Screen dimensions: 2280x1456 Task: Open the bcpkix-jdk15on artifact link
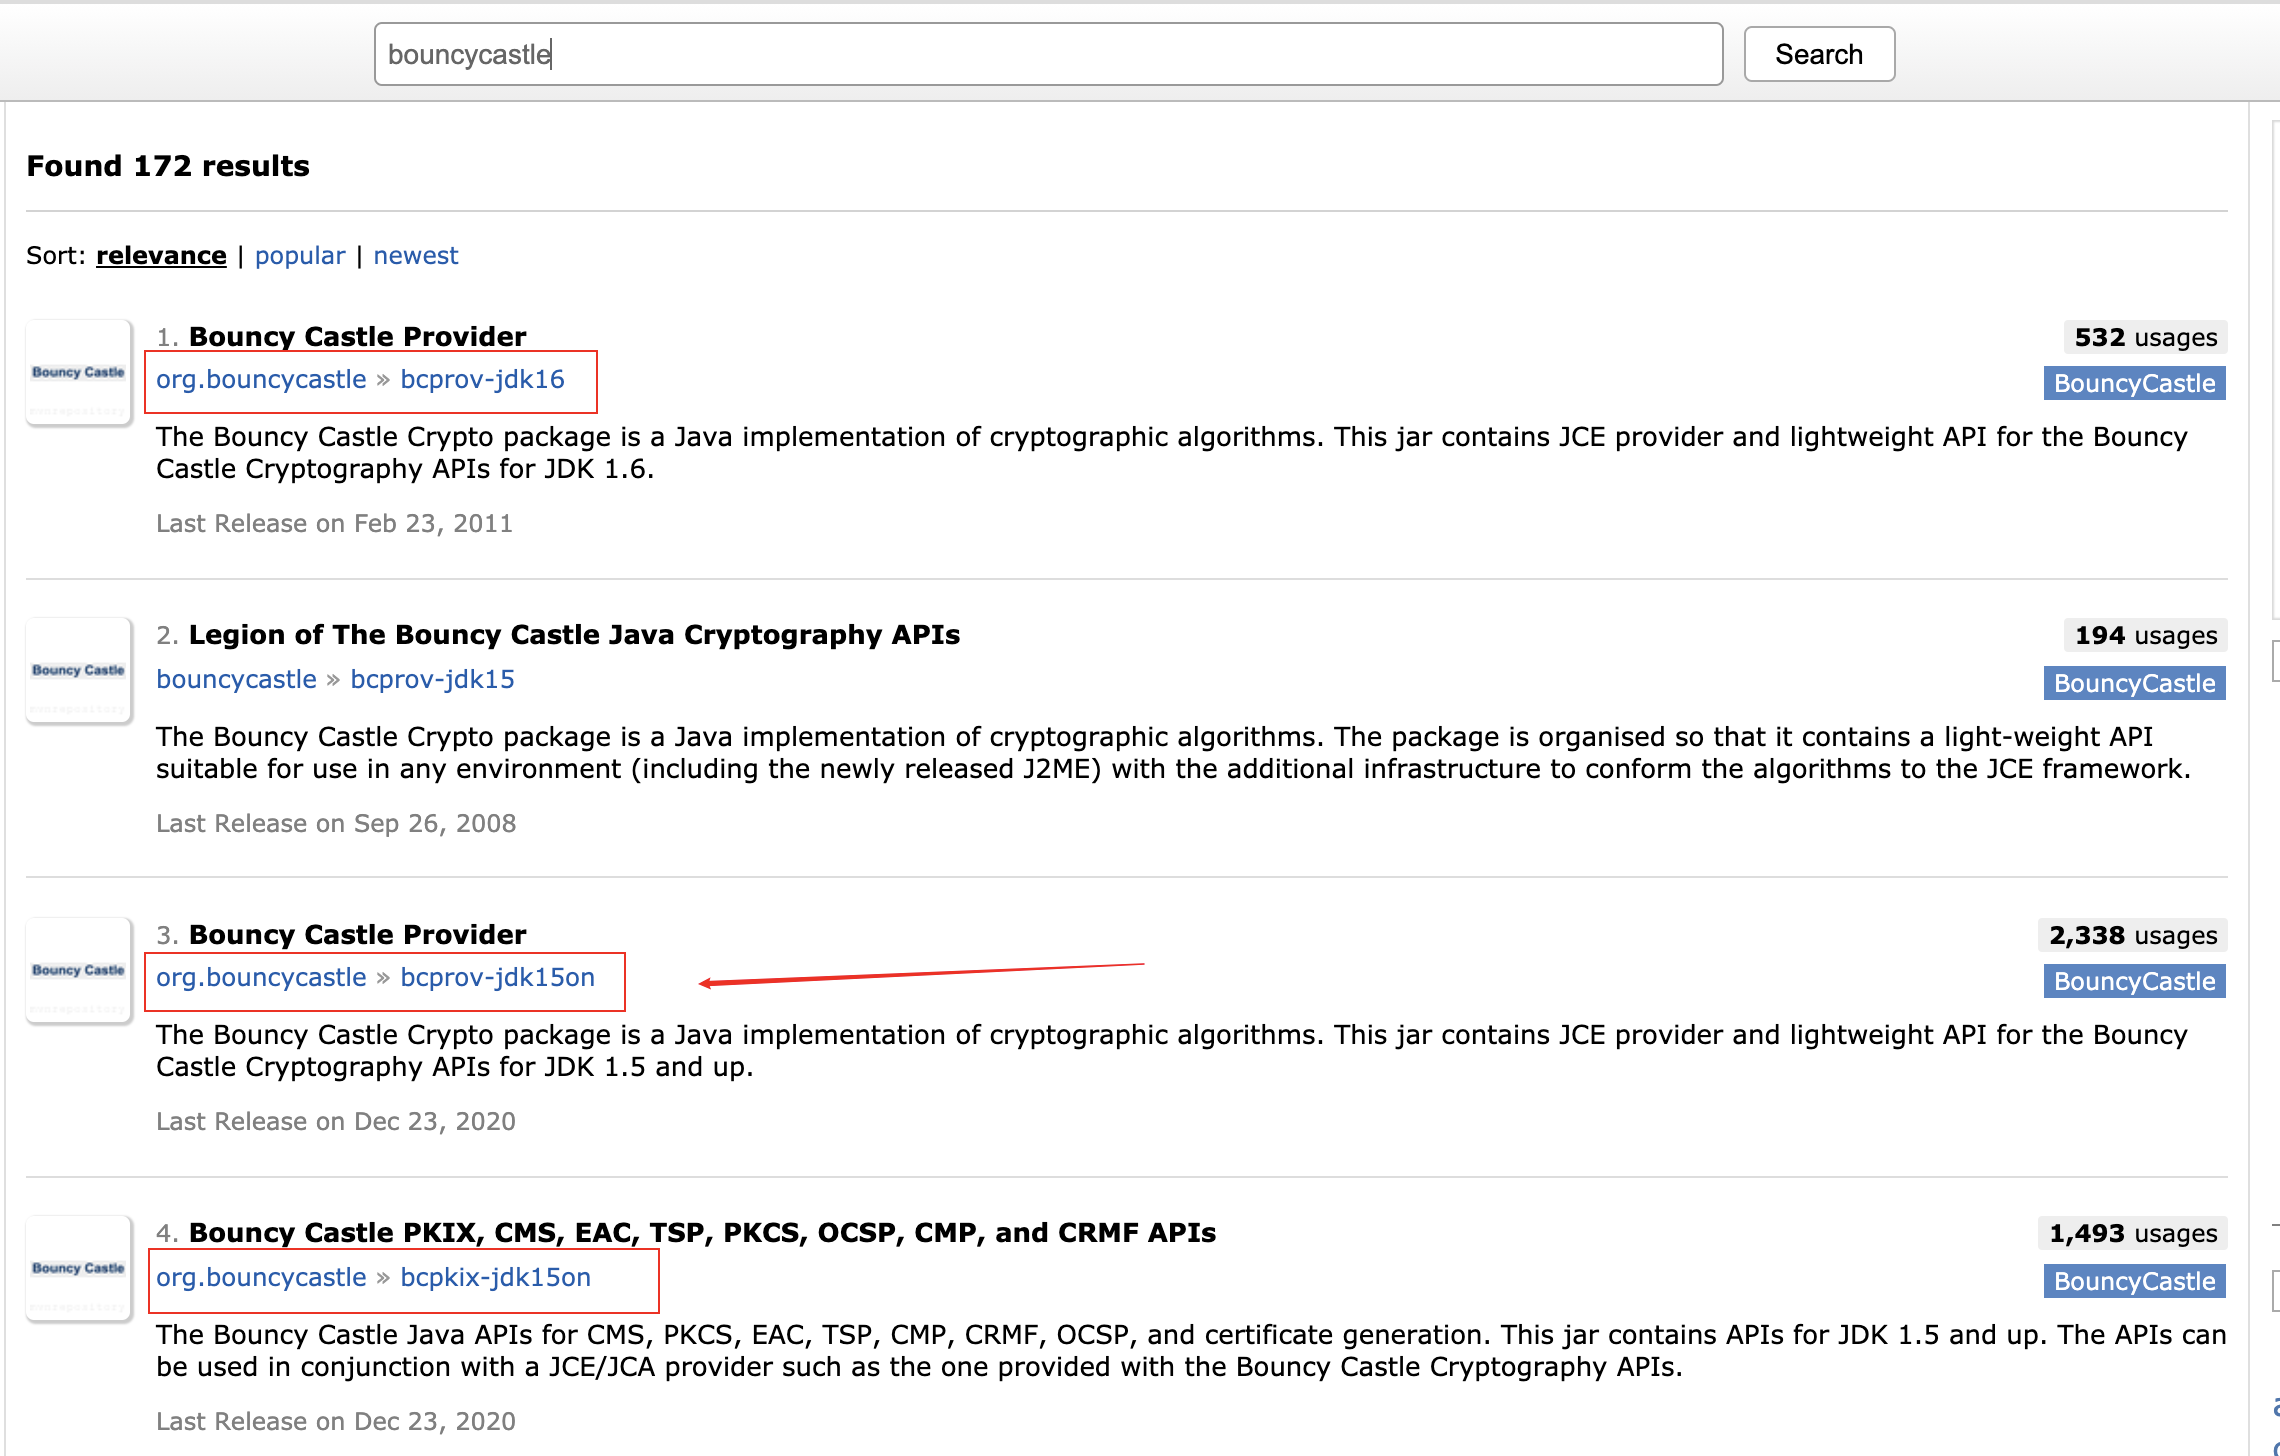pos(495,1278)
